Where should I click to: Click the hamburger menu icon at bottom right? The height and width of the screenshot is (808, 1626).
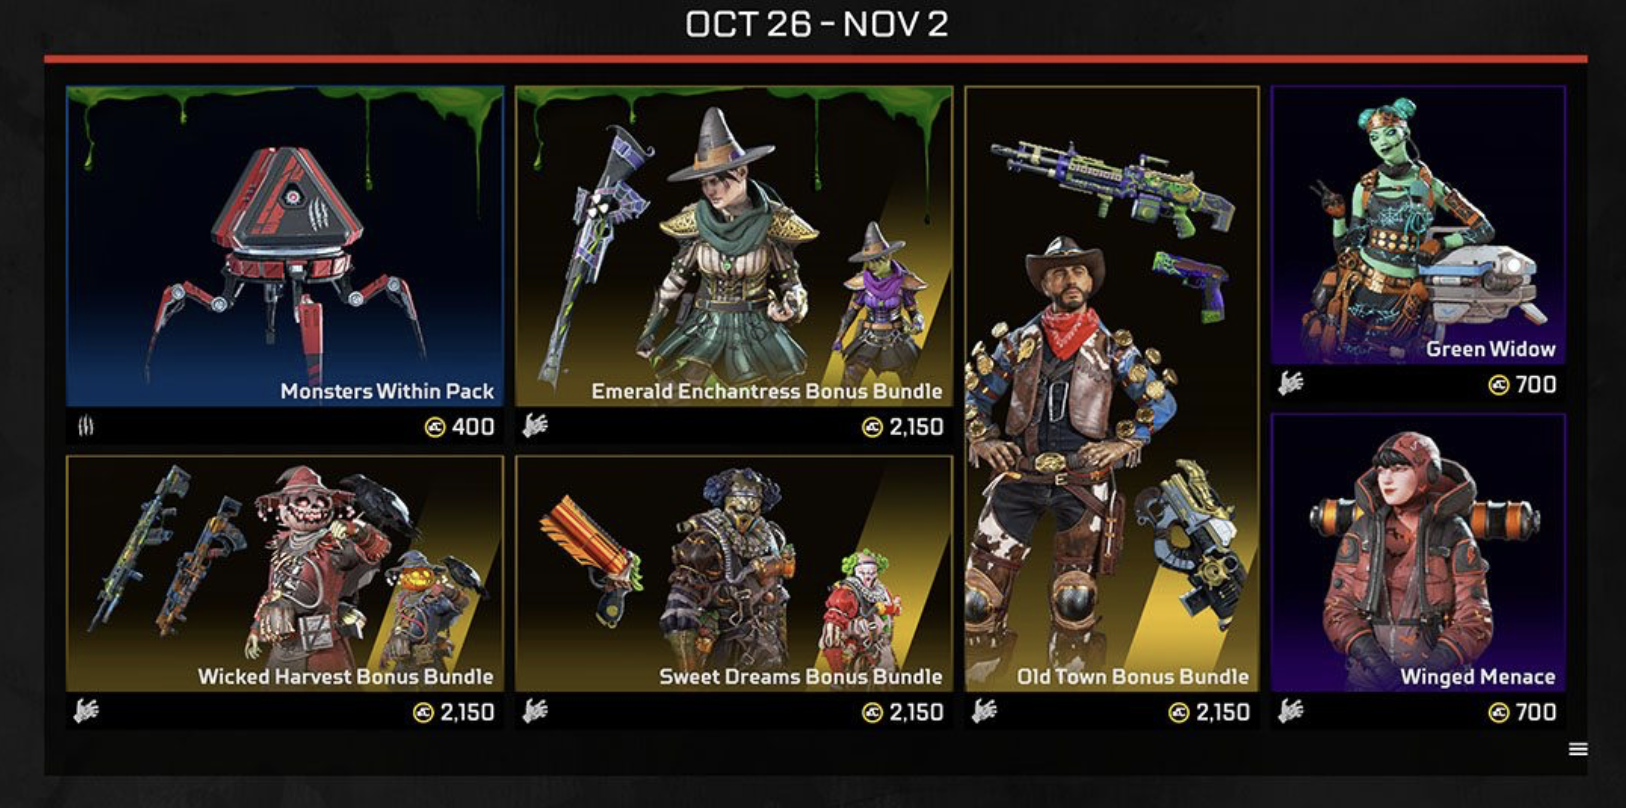[1578, 749]
